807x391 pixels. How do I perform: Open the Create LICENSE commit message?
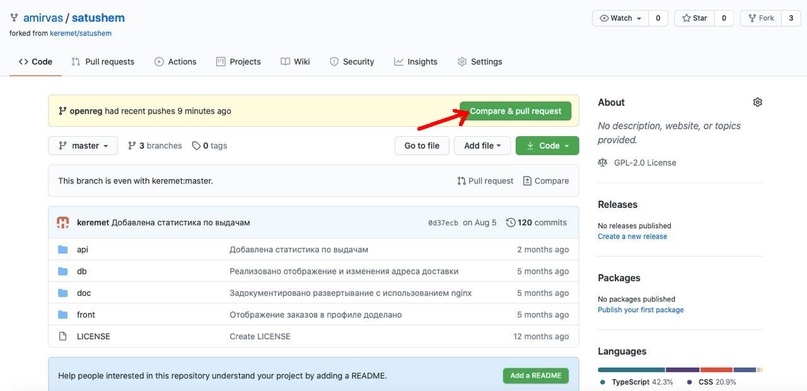tap(260, 336)
